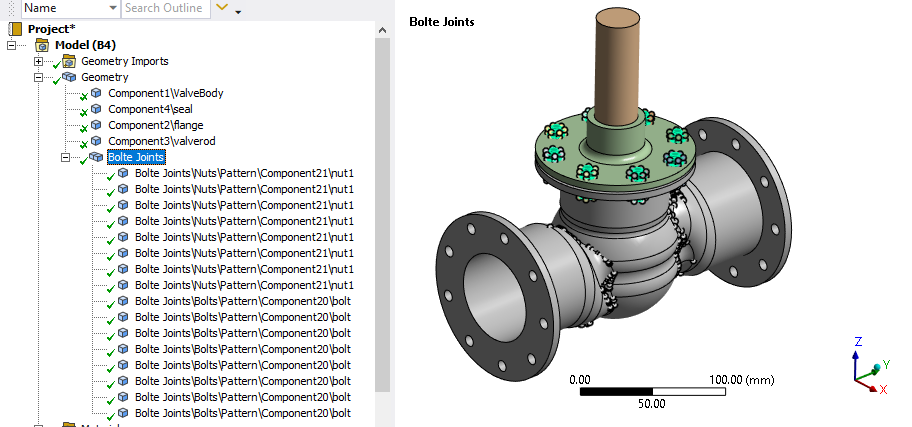The height and width of the screenshot is (427, 912).
Task: Select the Project* root item
Action: pyautogui.click(x=52, y=29)
